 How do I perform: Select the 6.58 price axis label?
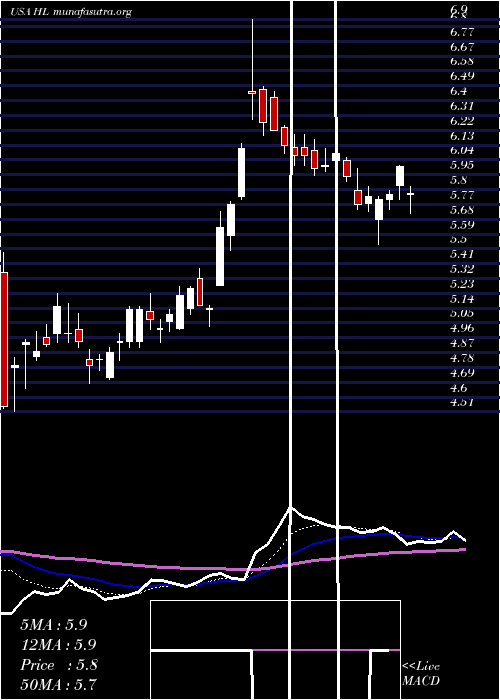462,61
